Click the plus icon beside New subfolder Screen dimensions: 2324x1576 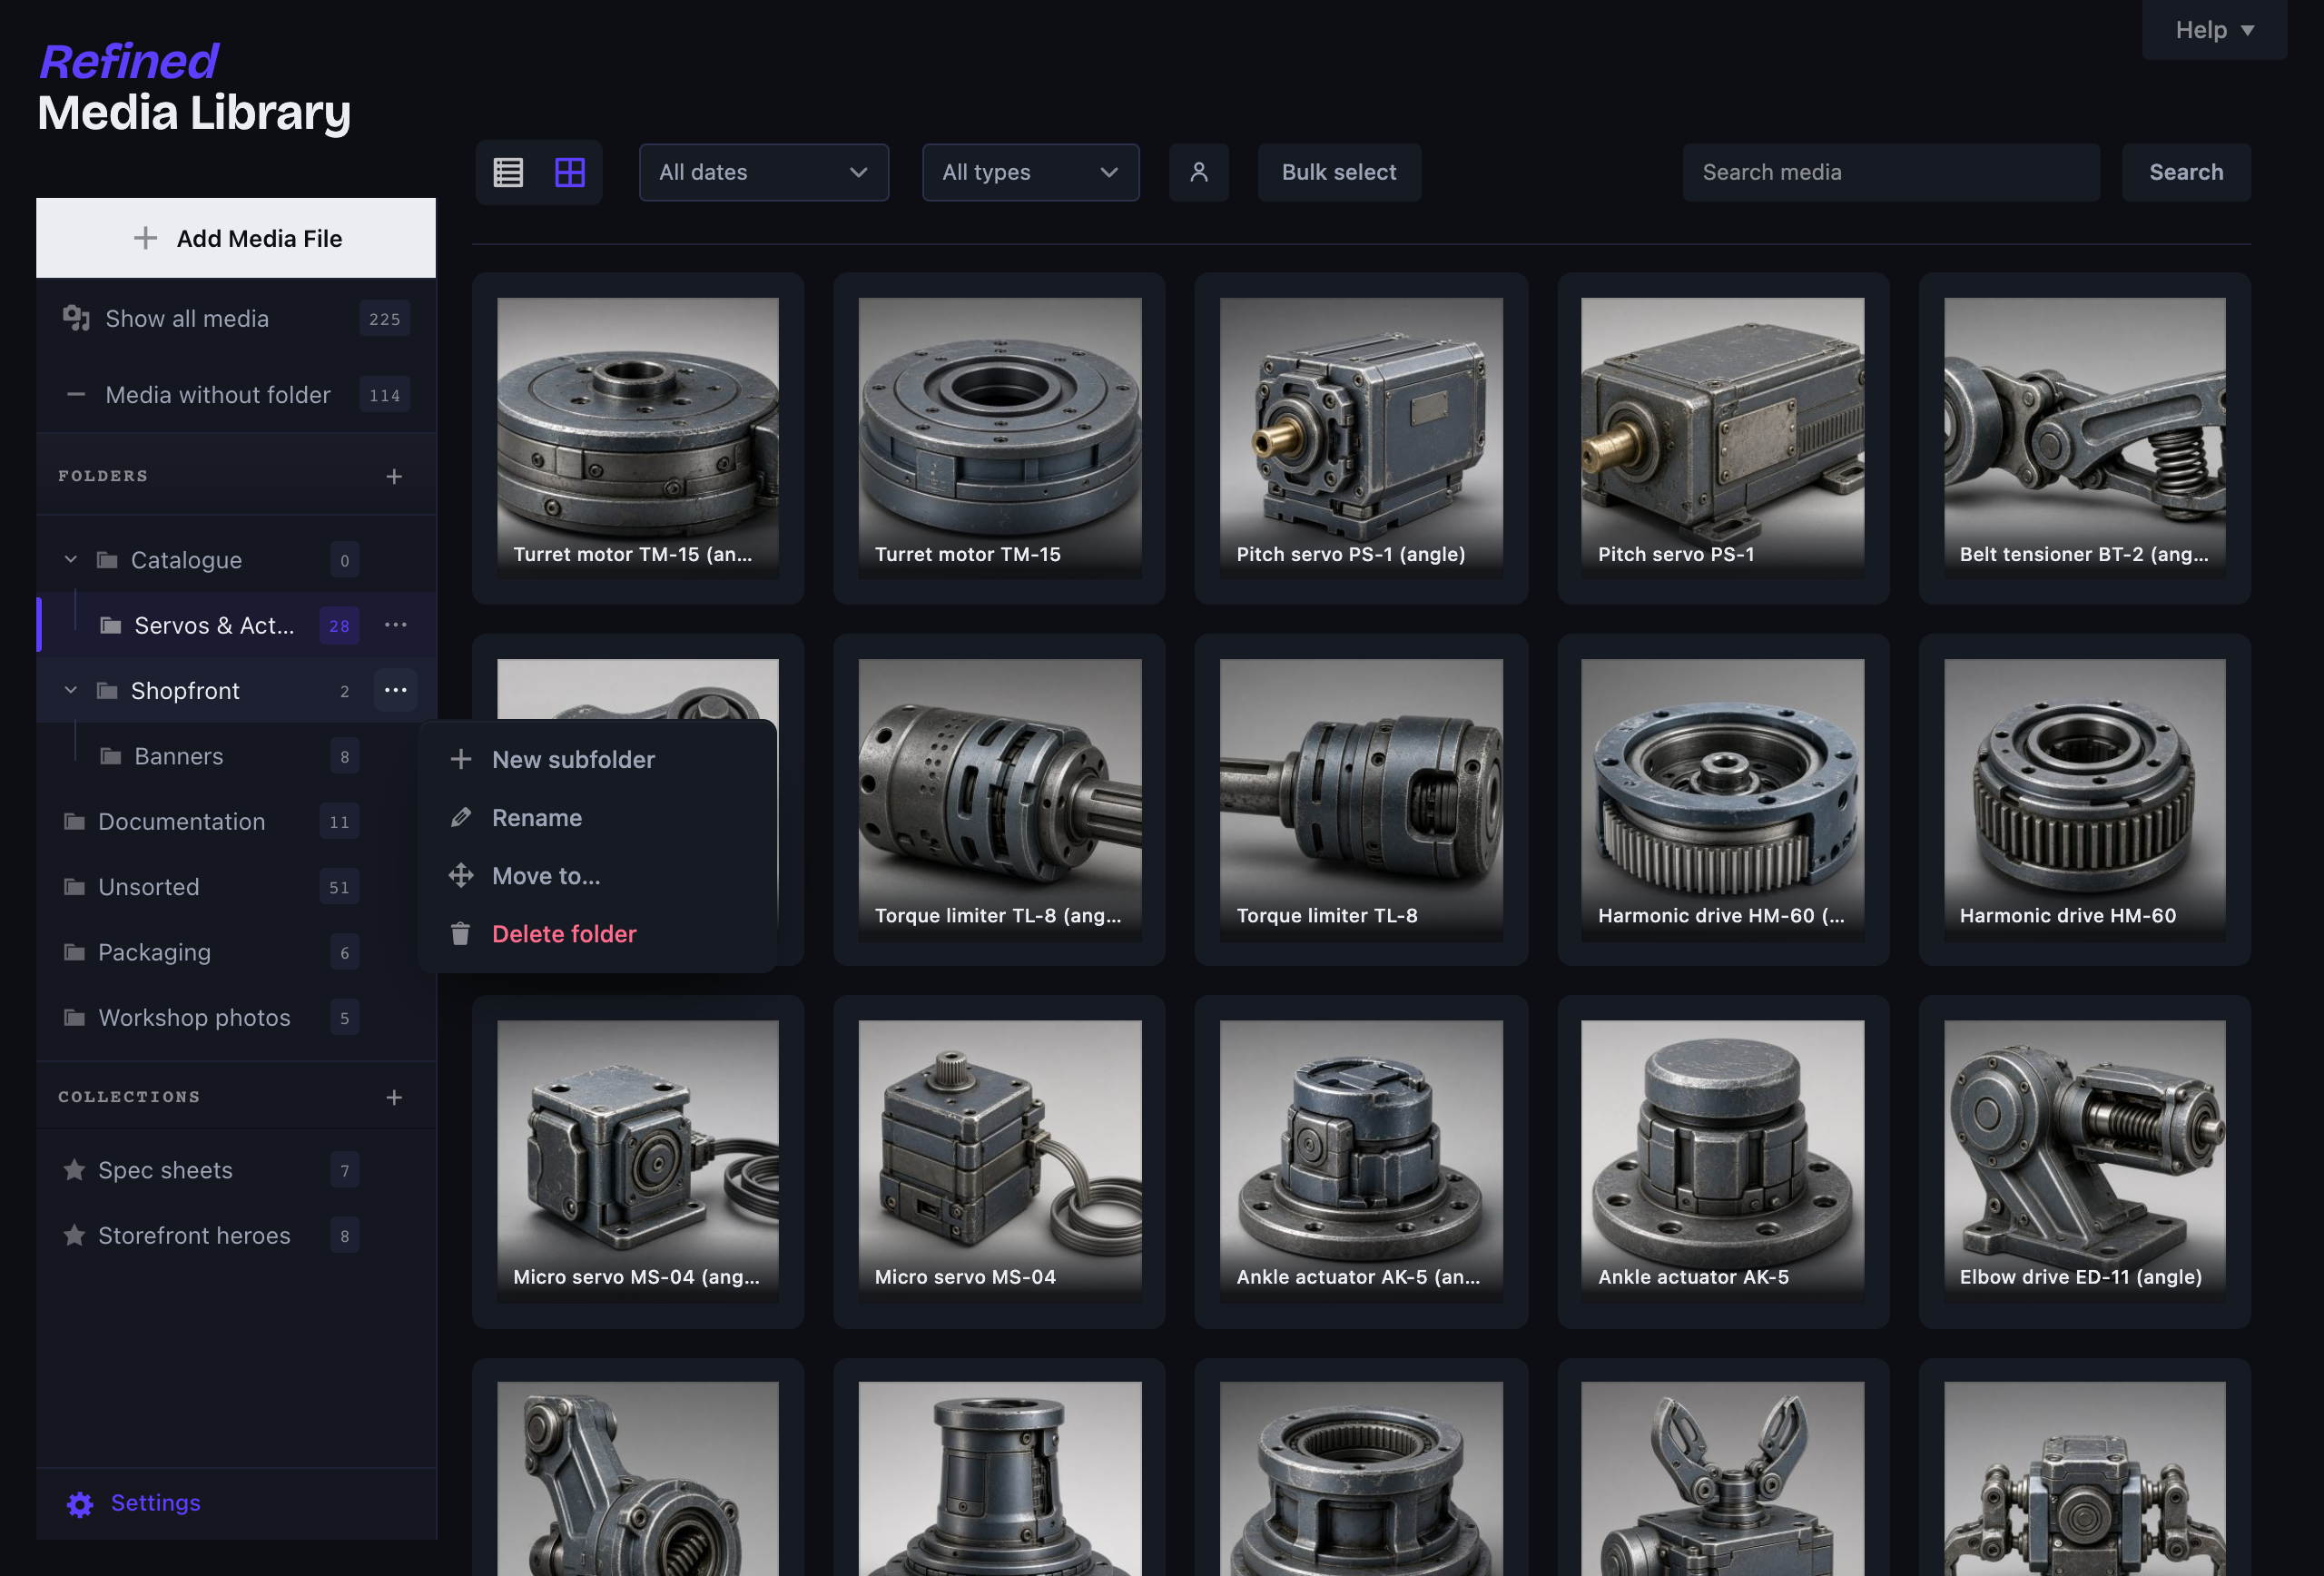coord(460,759)
